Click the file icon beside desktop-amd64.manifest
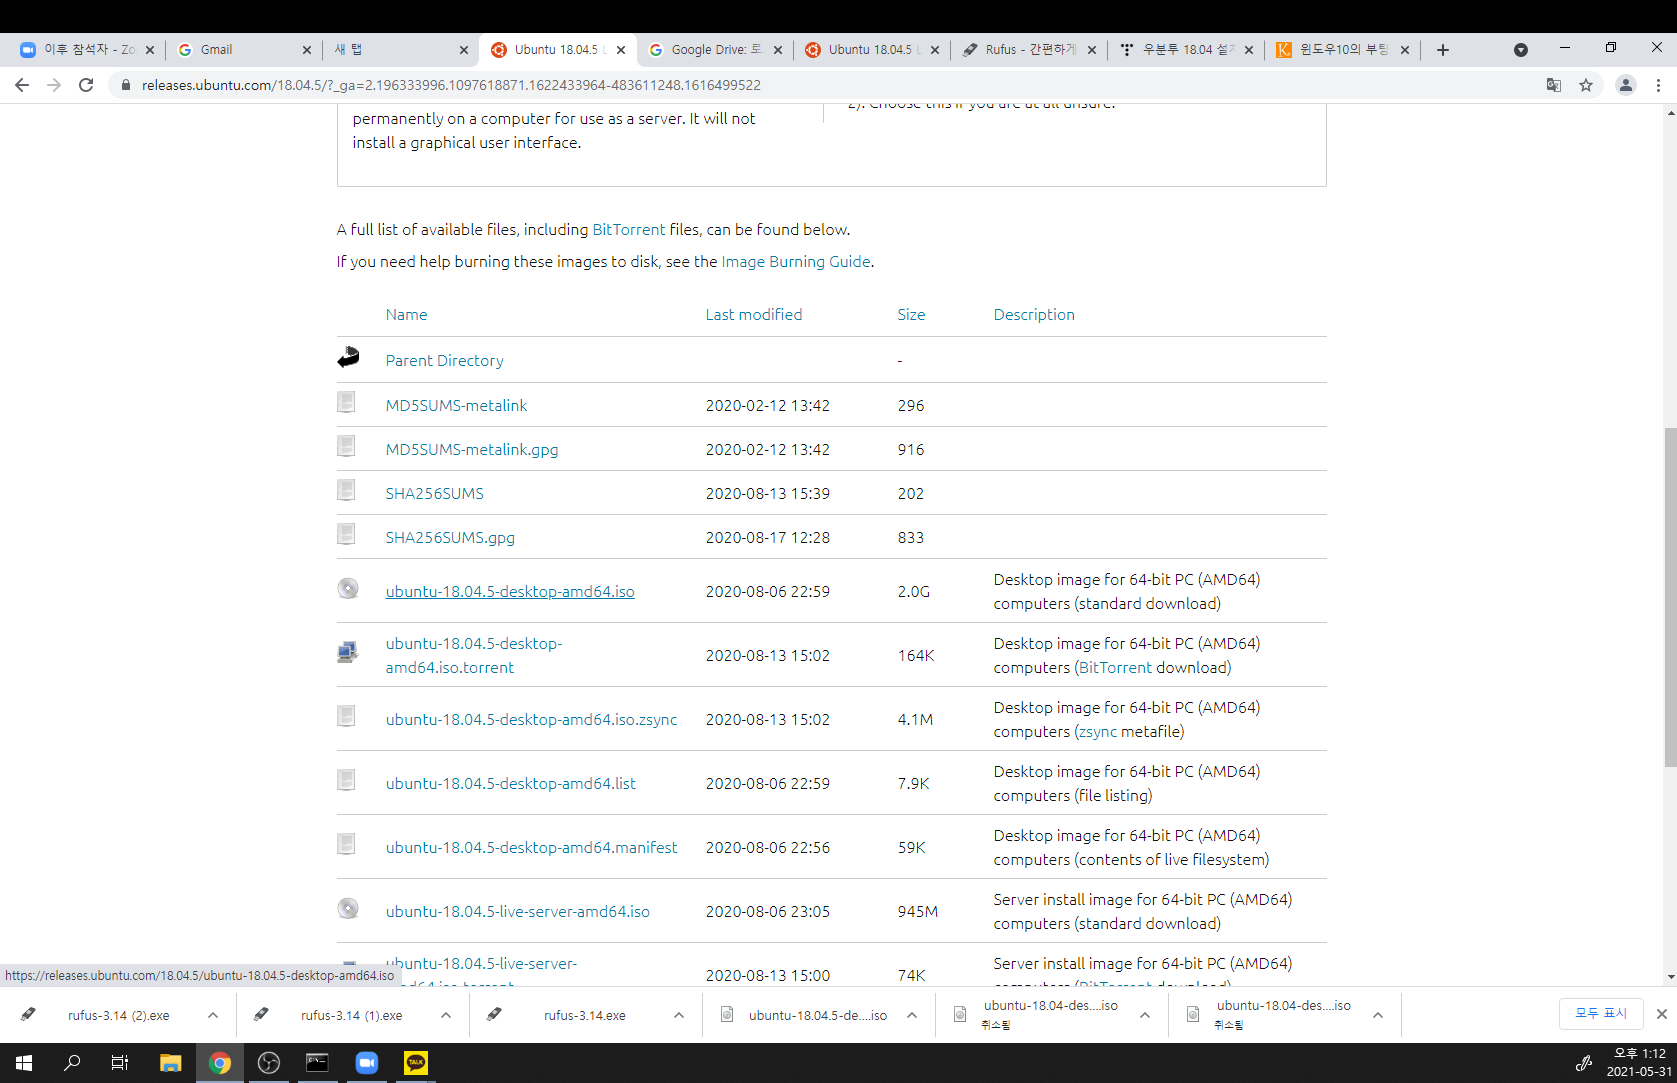The image size is (1677, 1083). [x=346, y=844]
